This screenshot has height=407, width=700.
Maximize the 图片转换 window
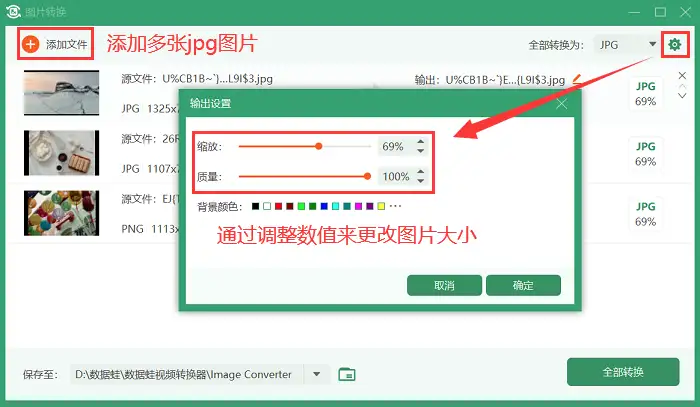point(660,12)
